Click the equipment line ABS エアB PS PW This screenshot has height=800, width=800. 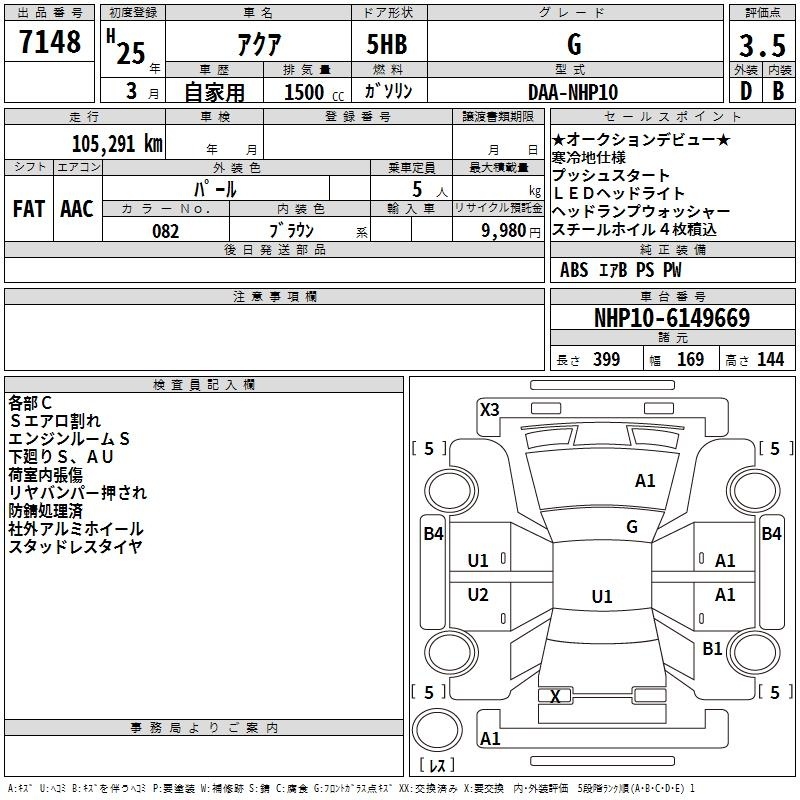click(620, 270)
